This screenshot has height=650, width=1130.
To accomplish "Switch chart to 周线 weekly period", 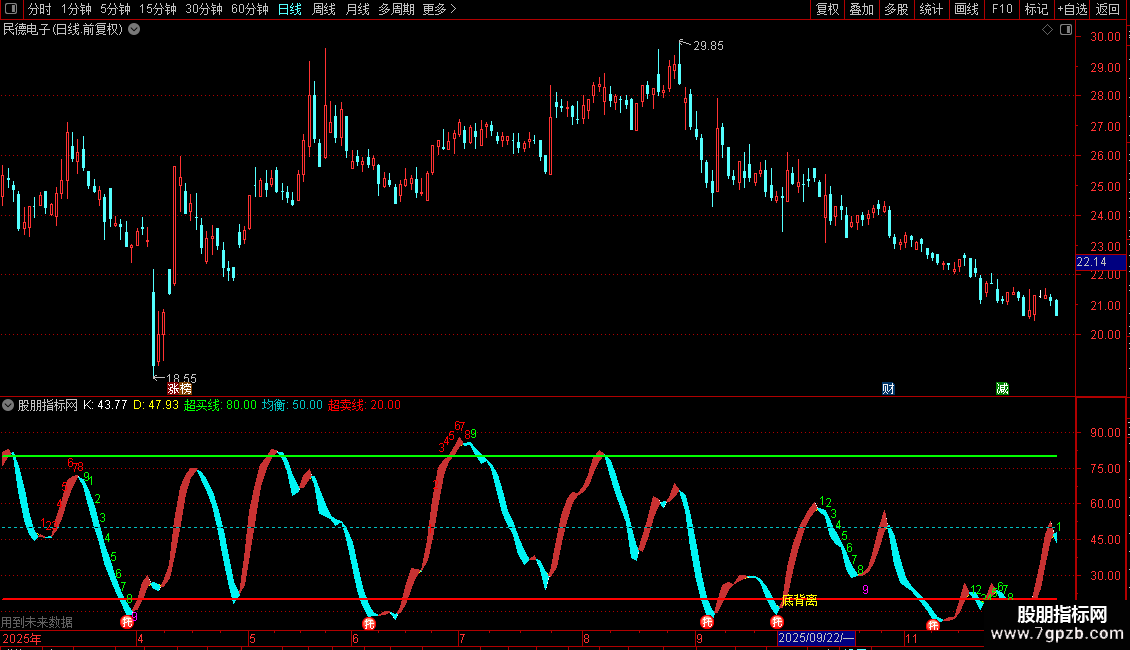I will (x=324, y=10).
